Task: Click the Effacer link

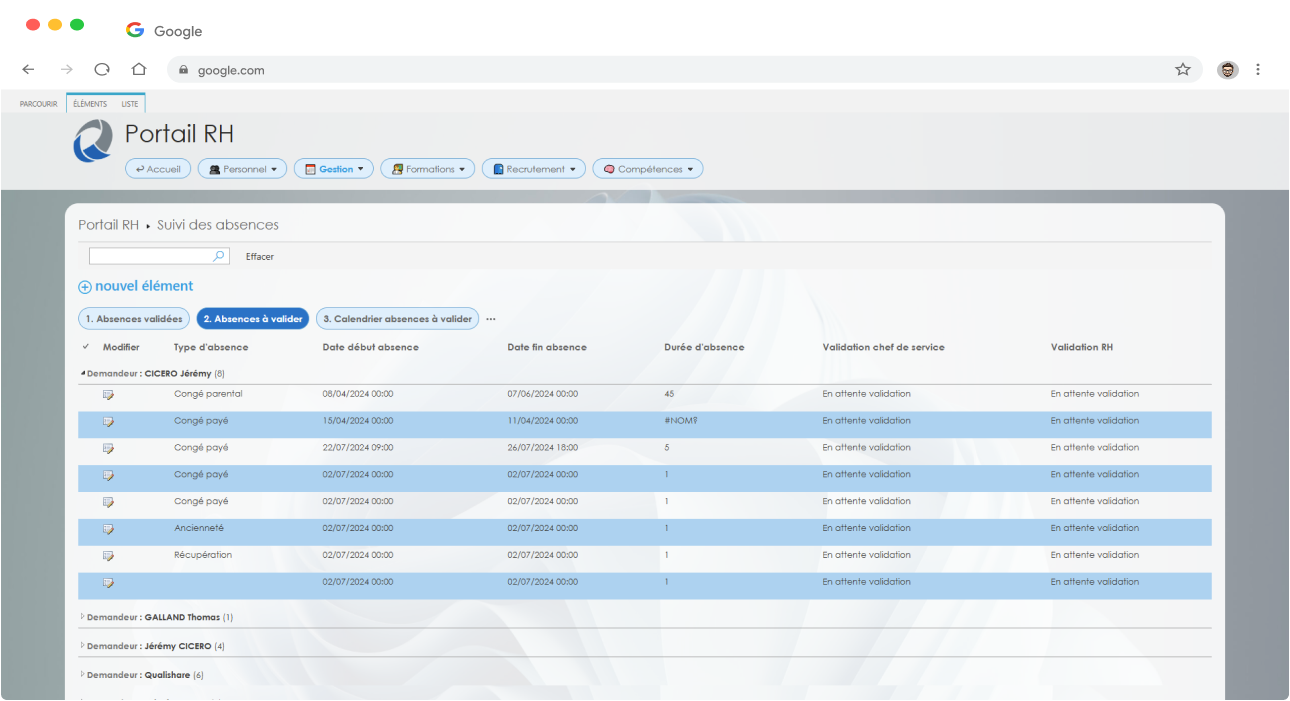Action: pyautogui.click(x=260, y=257)
